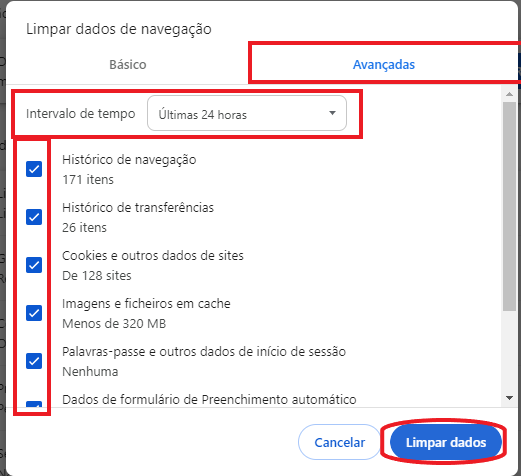Toggle the Cookies e outros dados de sites checkbox
521x476 pixels.
pyautogui.click(x=34, y=265)
